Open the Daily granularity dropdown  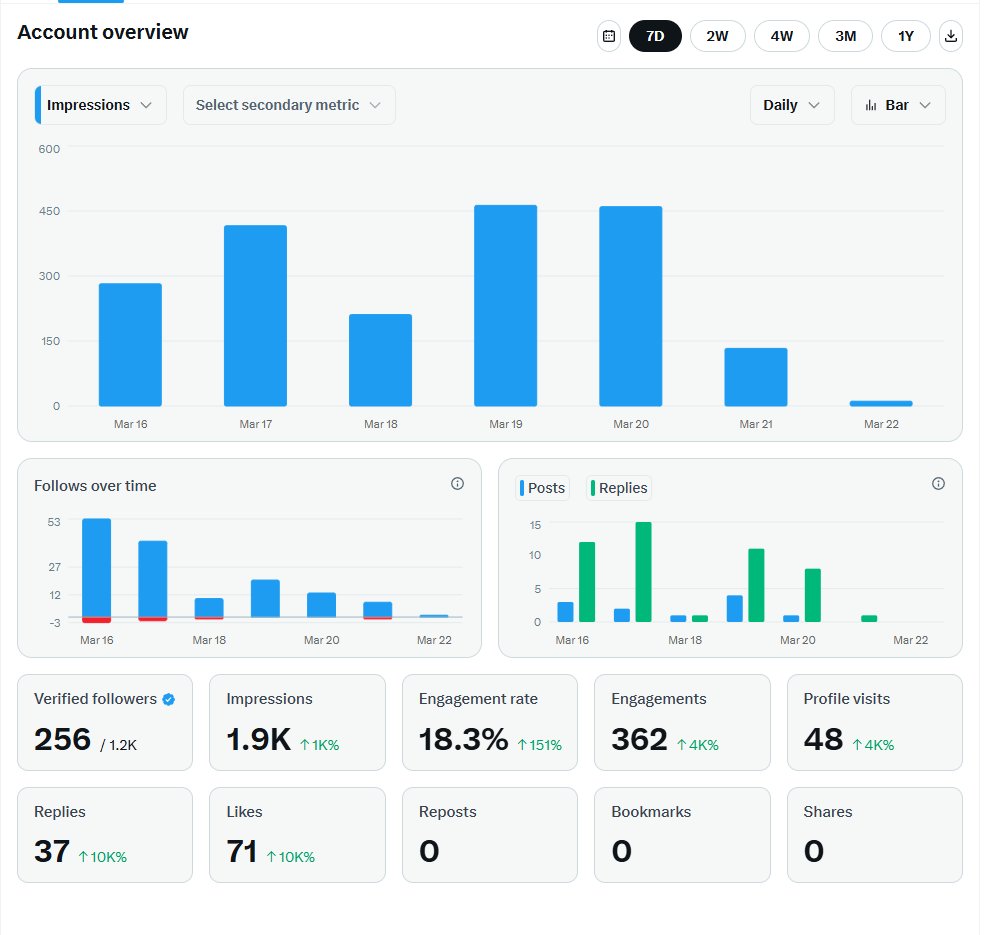point(792,105)
